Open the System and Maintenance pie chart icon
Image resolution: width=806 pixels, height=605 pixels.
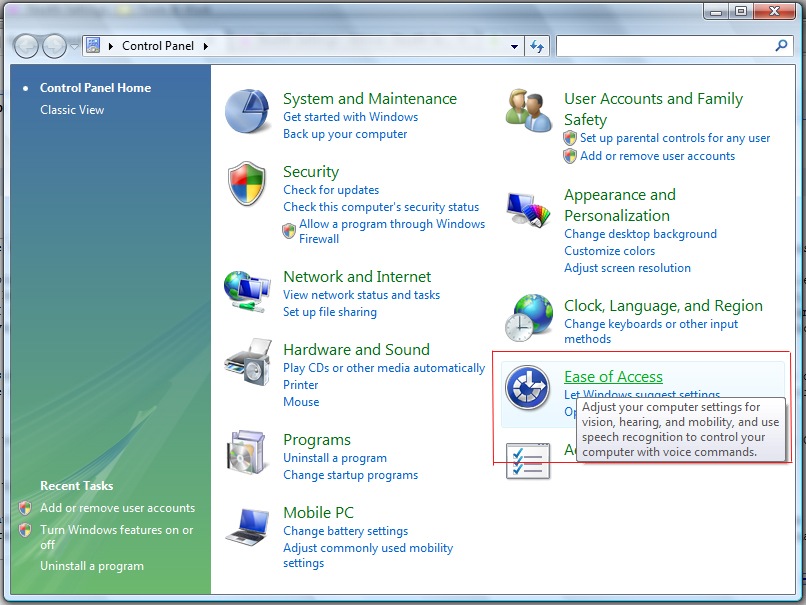[247, 112]
